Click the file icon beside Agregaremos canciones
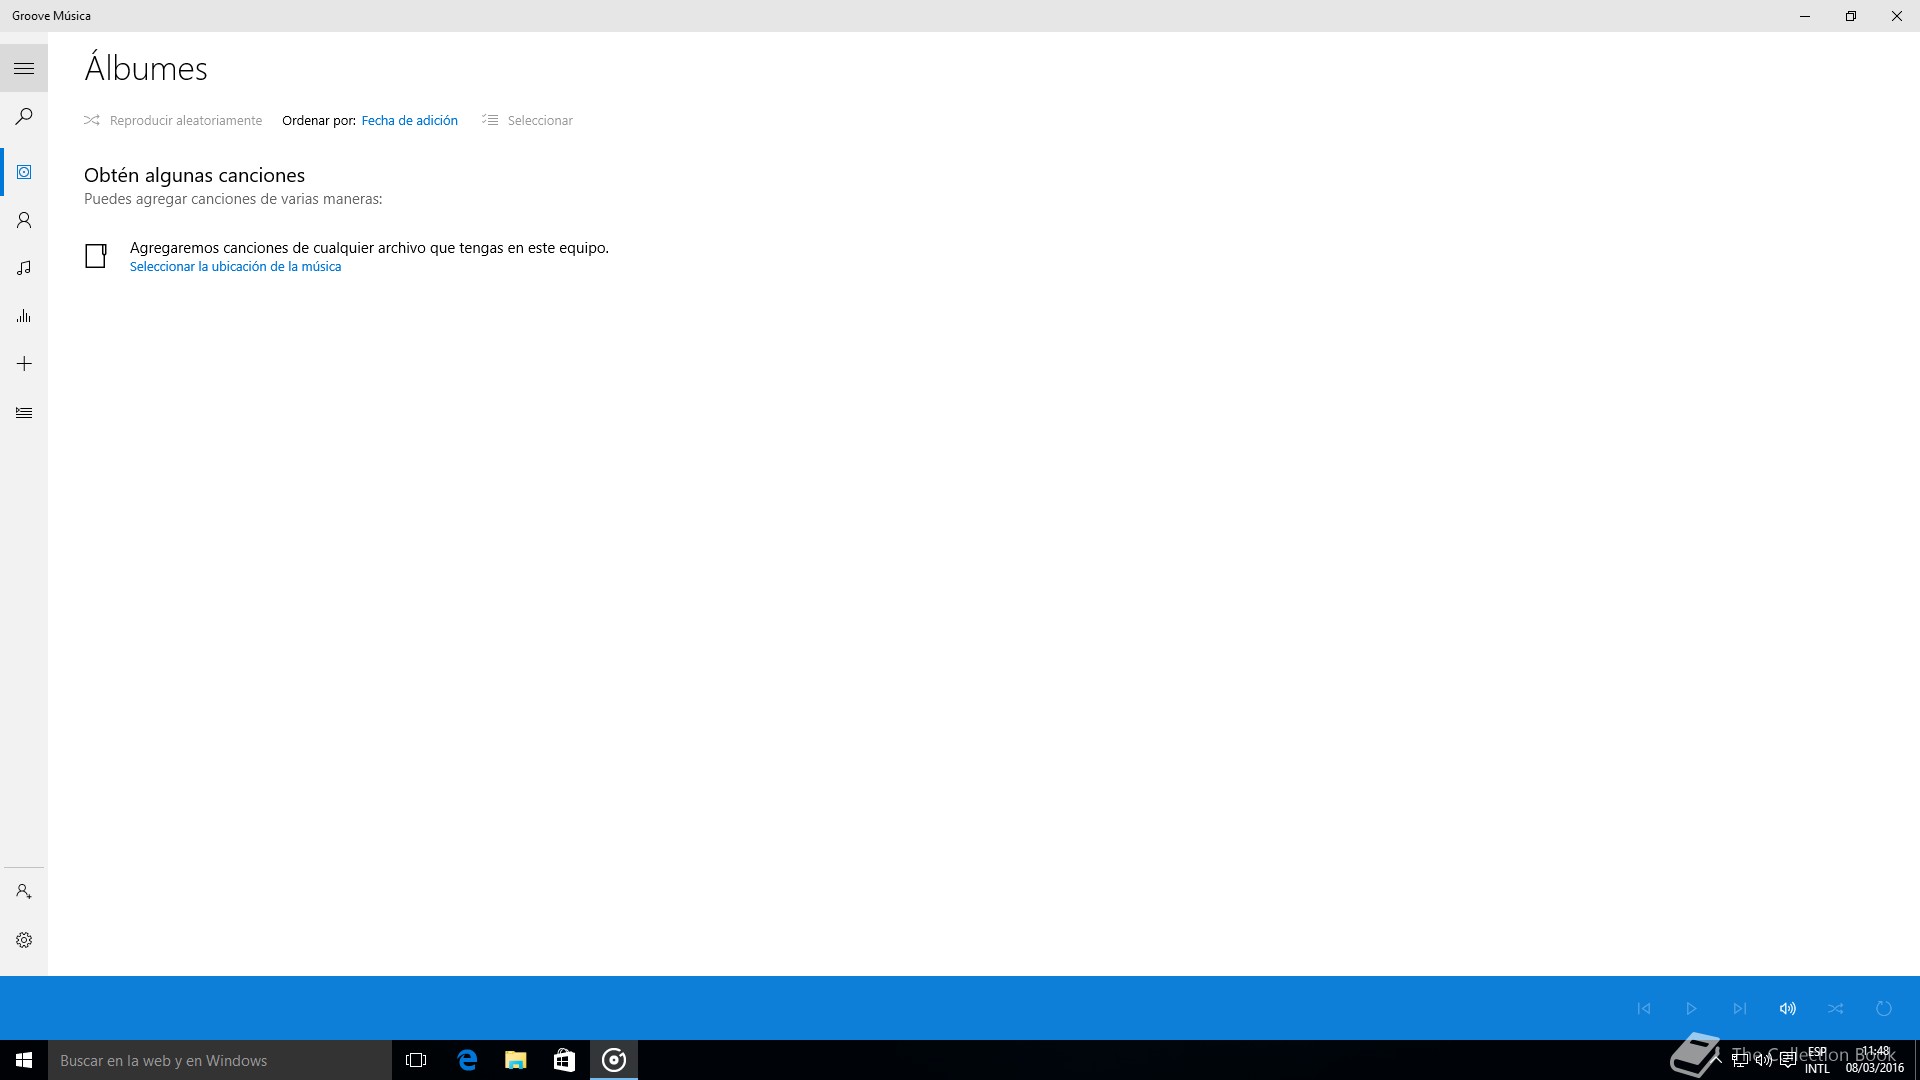The image size is (1920, 1080). (96, 256)
